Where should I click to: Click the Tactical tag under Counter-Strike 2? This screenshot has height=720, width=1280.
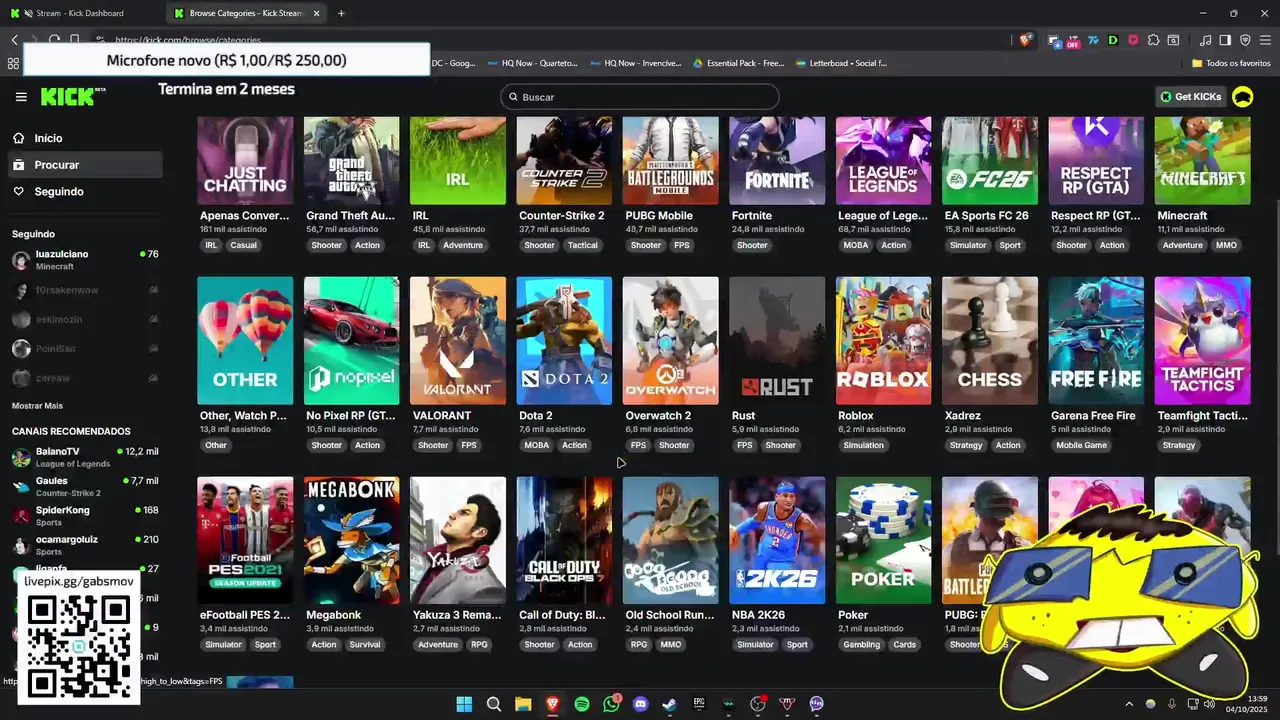coord(583,245)
